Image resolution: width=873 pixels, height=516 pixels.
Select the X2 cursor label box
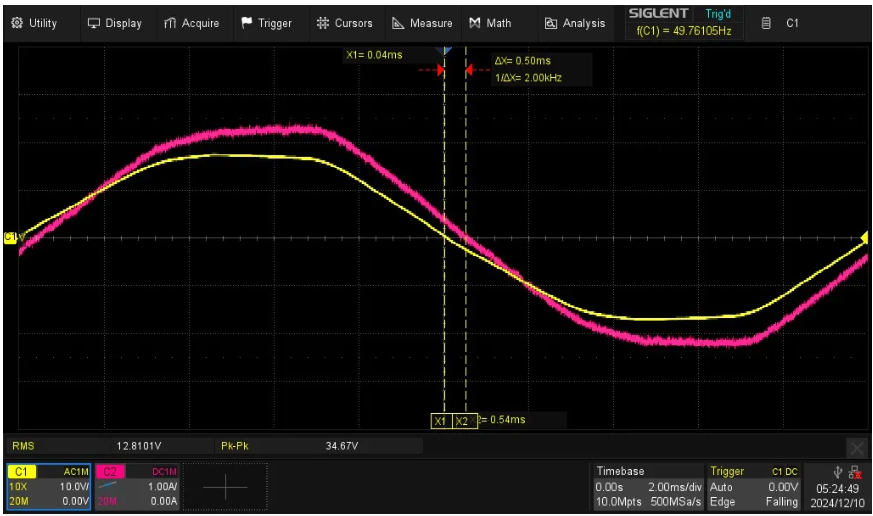click(463, 421)
